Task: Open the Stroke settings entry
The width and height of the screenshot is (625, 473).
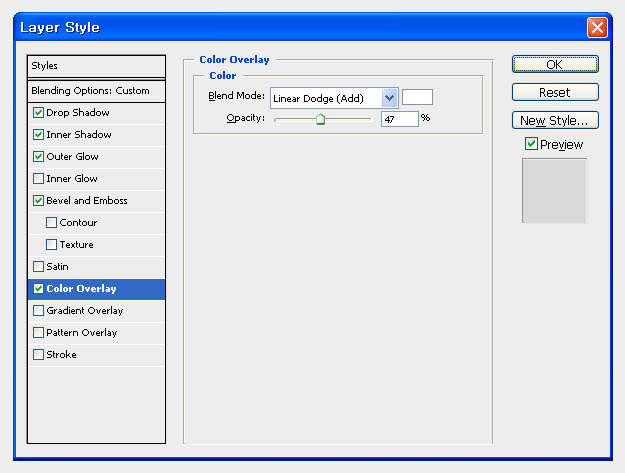Action: [x=96, y=354]
